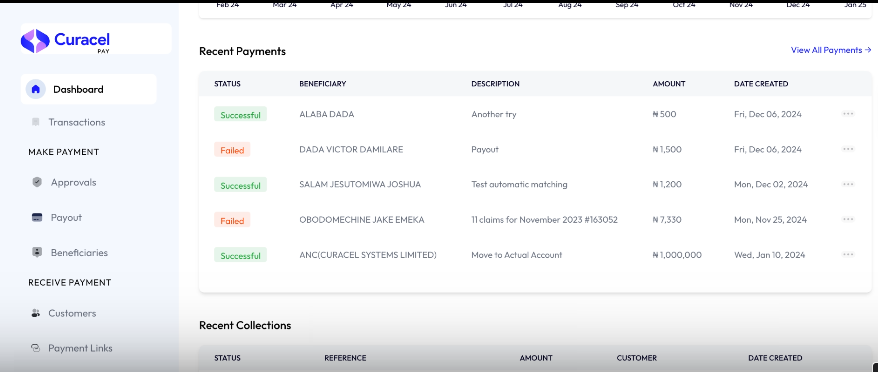Click Failed badge for OBODOMECHINE JAKE EMEKA

(232, 221)
